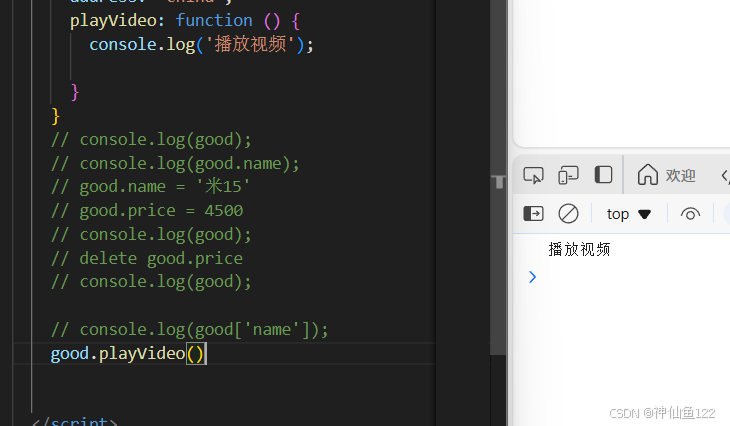This screenshot has height=426, width=730.
Task: Click the good.playVideo() code line
Action: [x=128, y=353]
